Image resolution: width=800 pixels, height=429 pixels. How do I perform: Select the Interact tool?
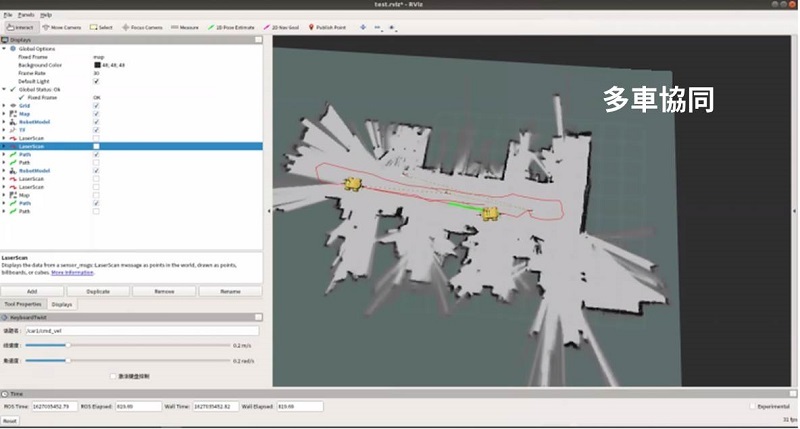click(x=18, y=27)
